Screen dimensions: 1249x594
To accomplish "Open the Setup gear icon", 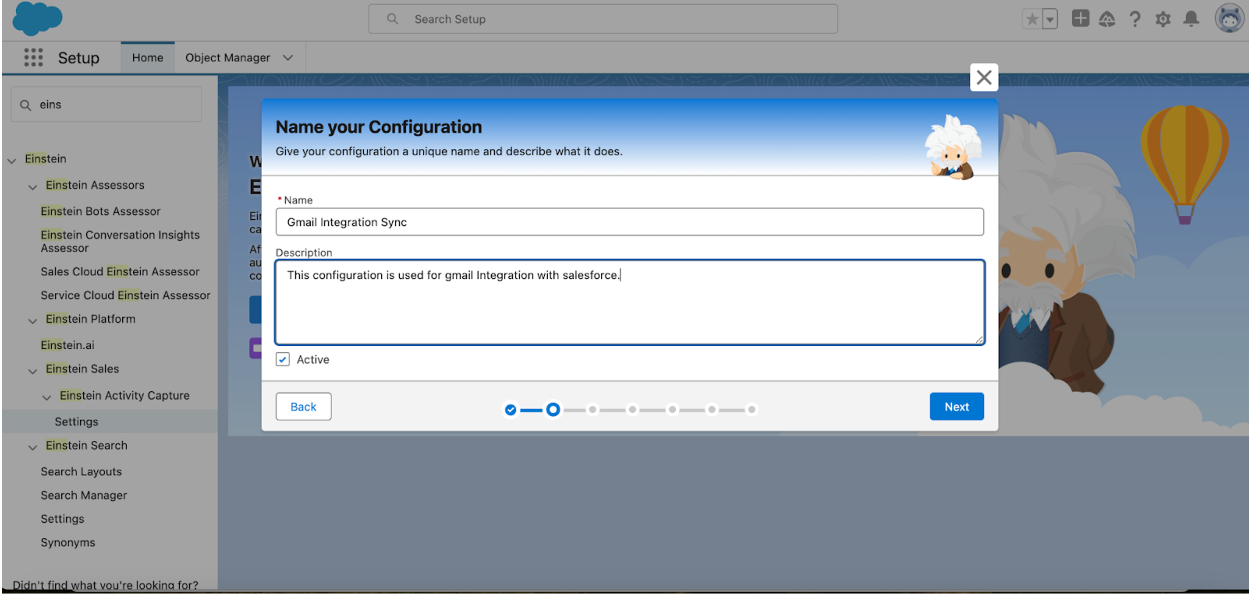I will click(1163, 19).
